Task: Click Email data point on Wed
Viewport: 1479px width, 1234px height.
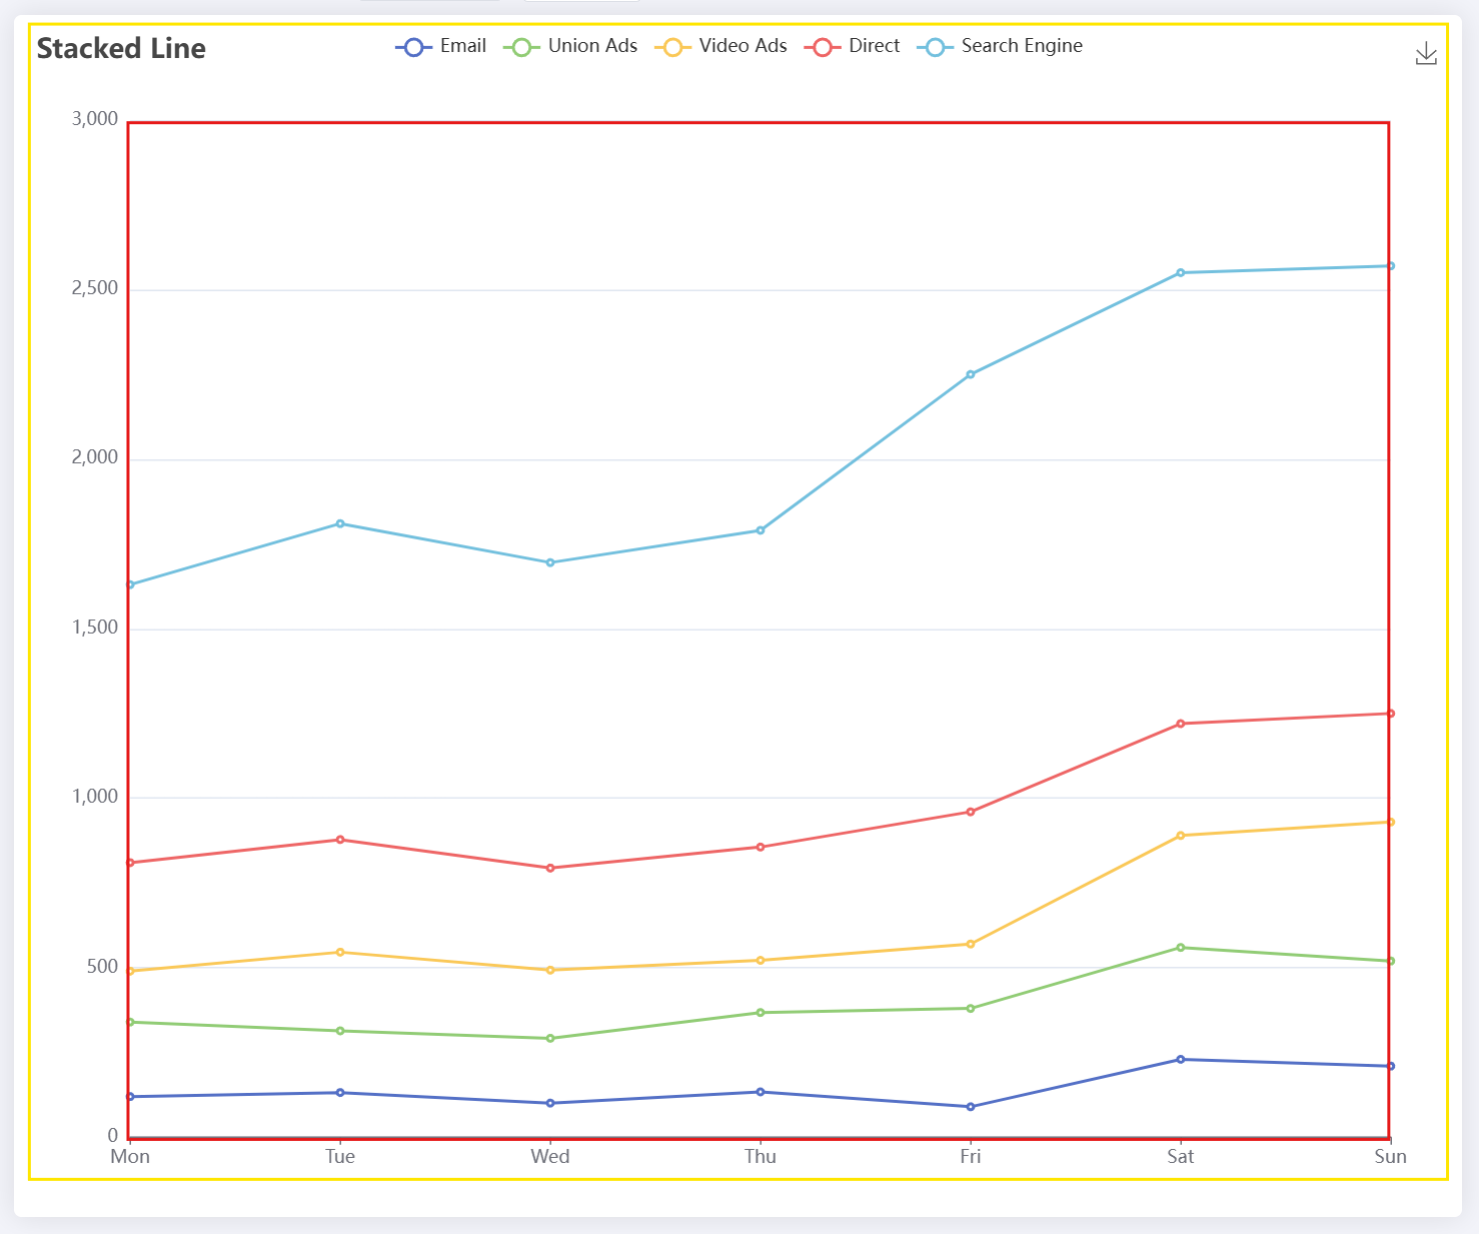Action: pos(550,1103)
